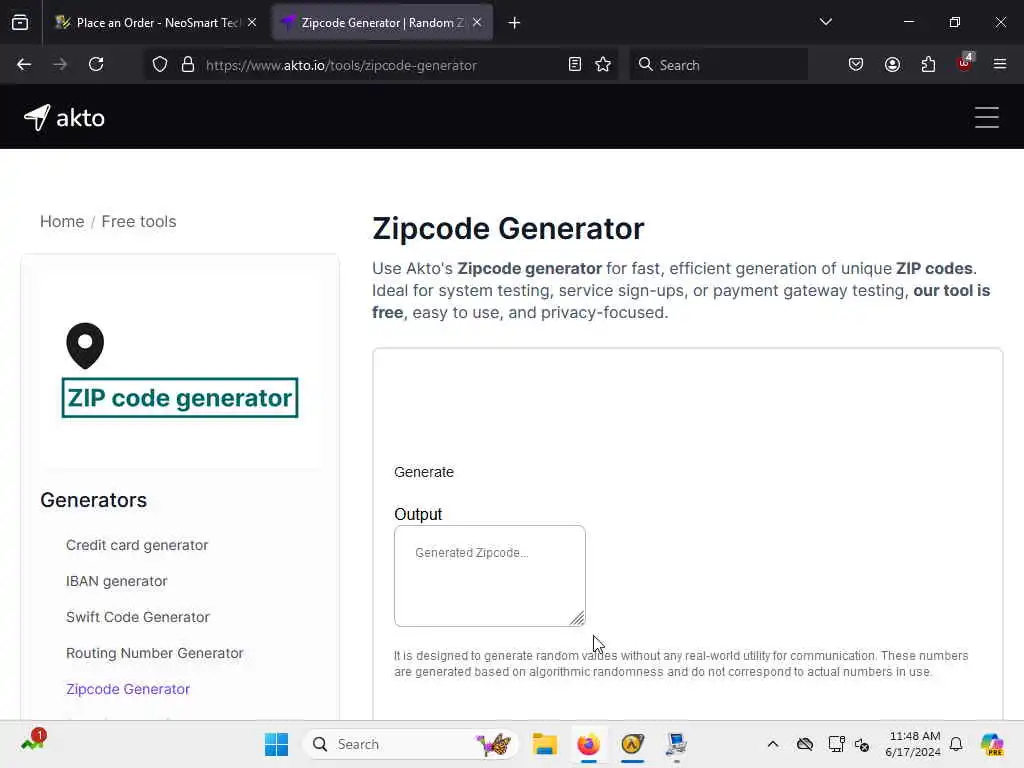Open tracking protection shield info
This screenshot has width=1024, height=768.
pos(160,65)
